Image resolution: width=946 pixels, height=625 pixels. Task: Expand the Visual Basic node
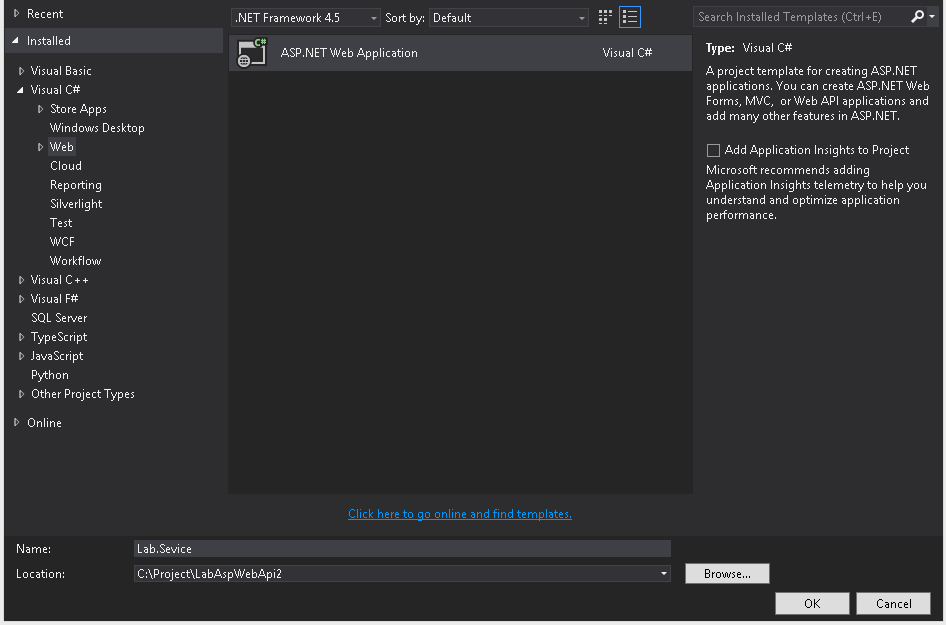(21, 71)
